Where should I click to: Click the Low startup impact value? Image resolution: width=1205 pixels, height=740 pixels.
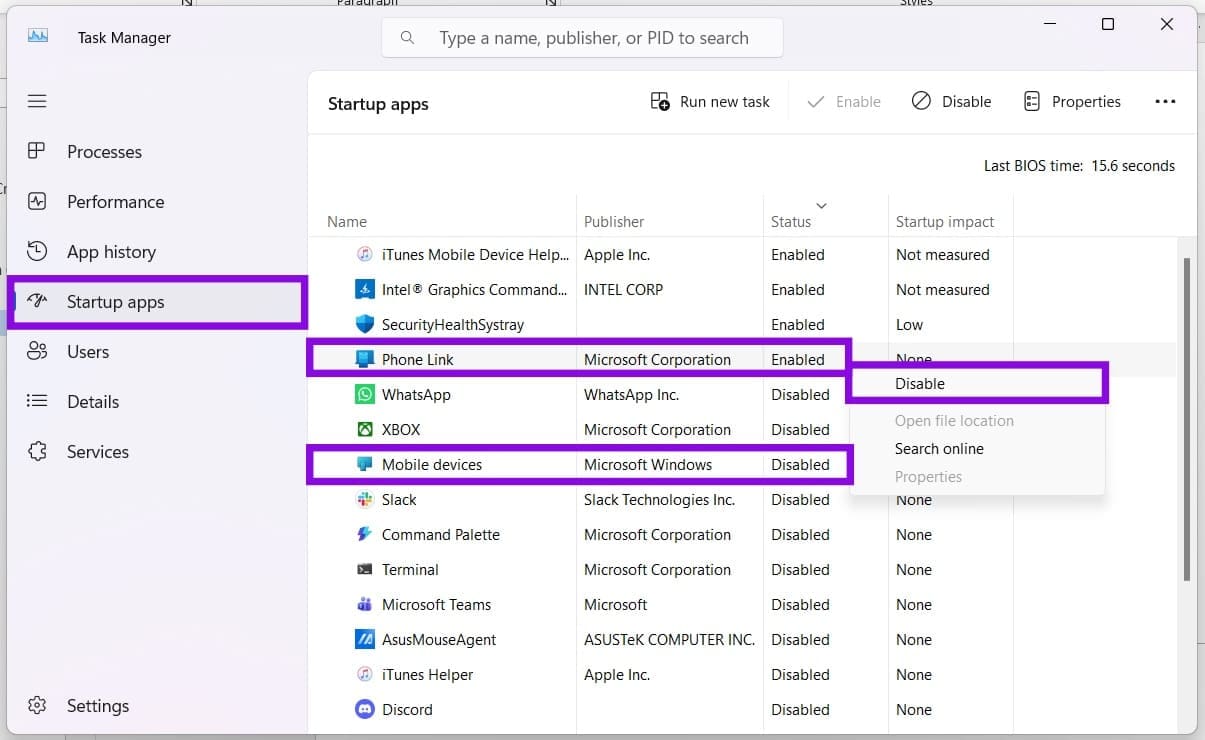tap(909, 324)
